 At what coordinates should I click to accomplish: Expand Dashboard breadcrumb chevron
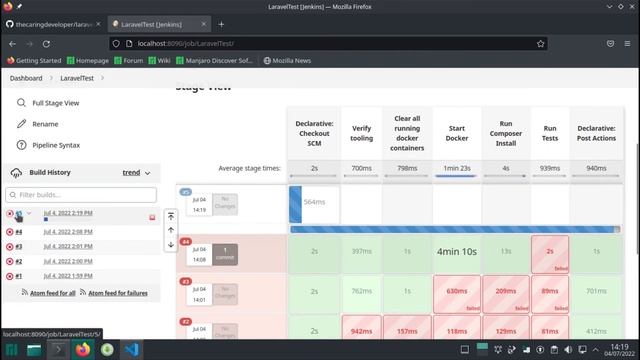click(51, 78)
